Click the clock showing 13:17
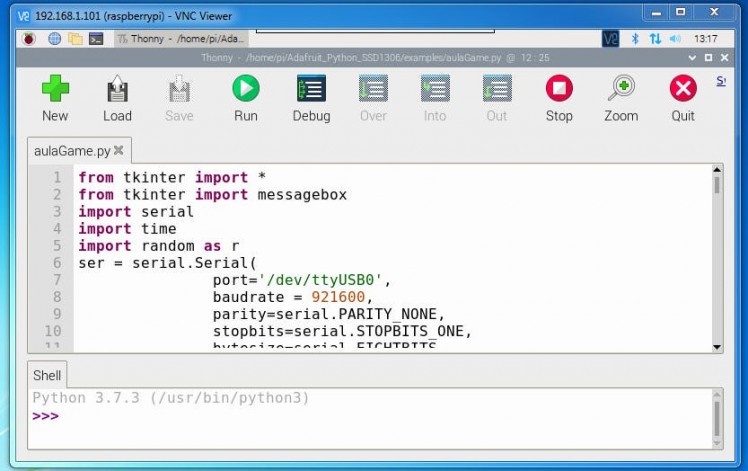The image size is (748, 471). click(706, 39)
